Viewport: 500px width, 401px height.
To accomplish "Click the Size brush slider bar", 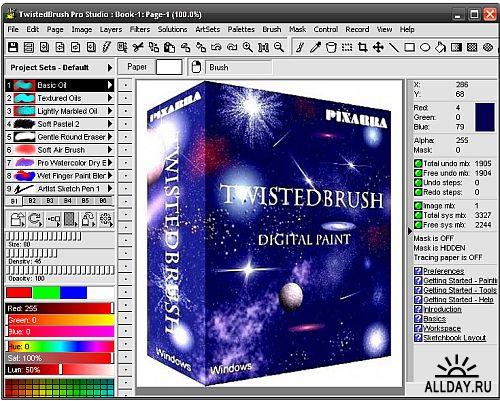I will coord(44,236).
